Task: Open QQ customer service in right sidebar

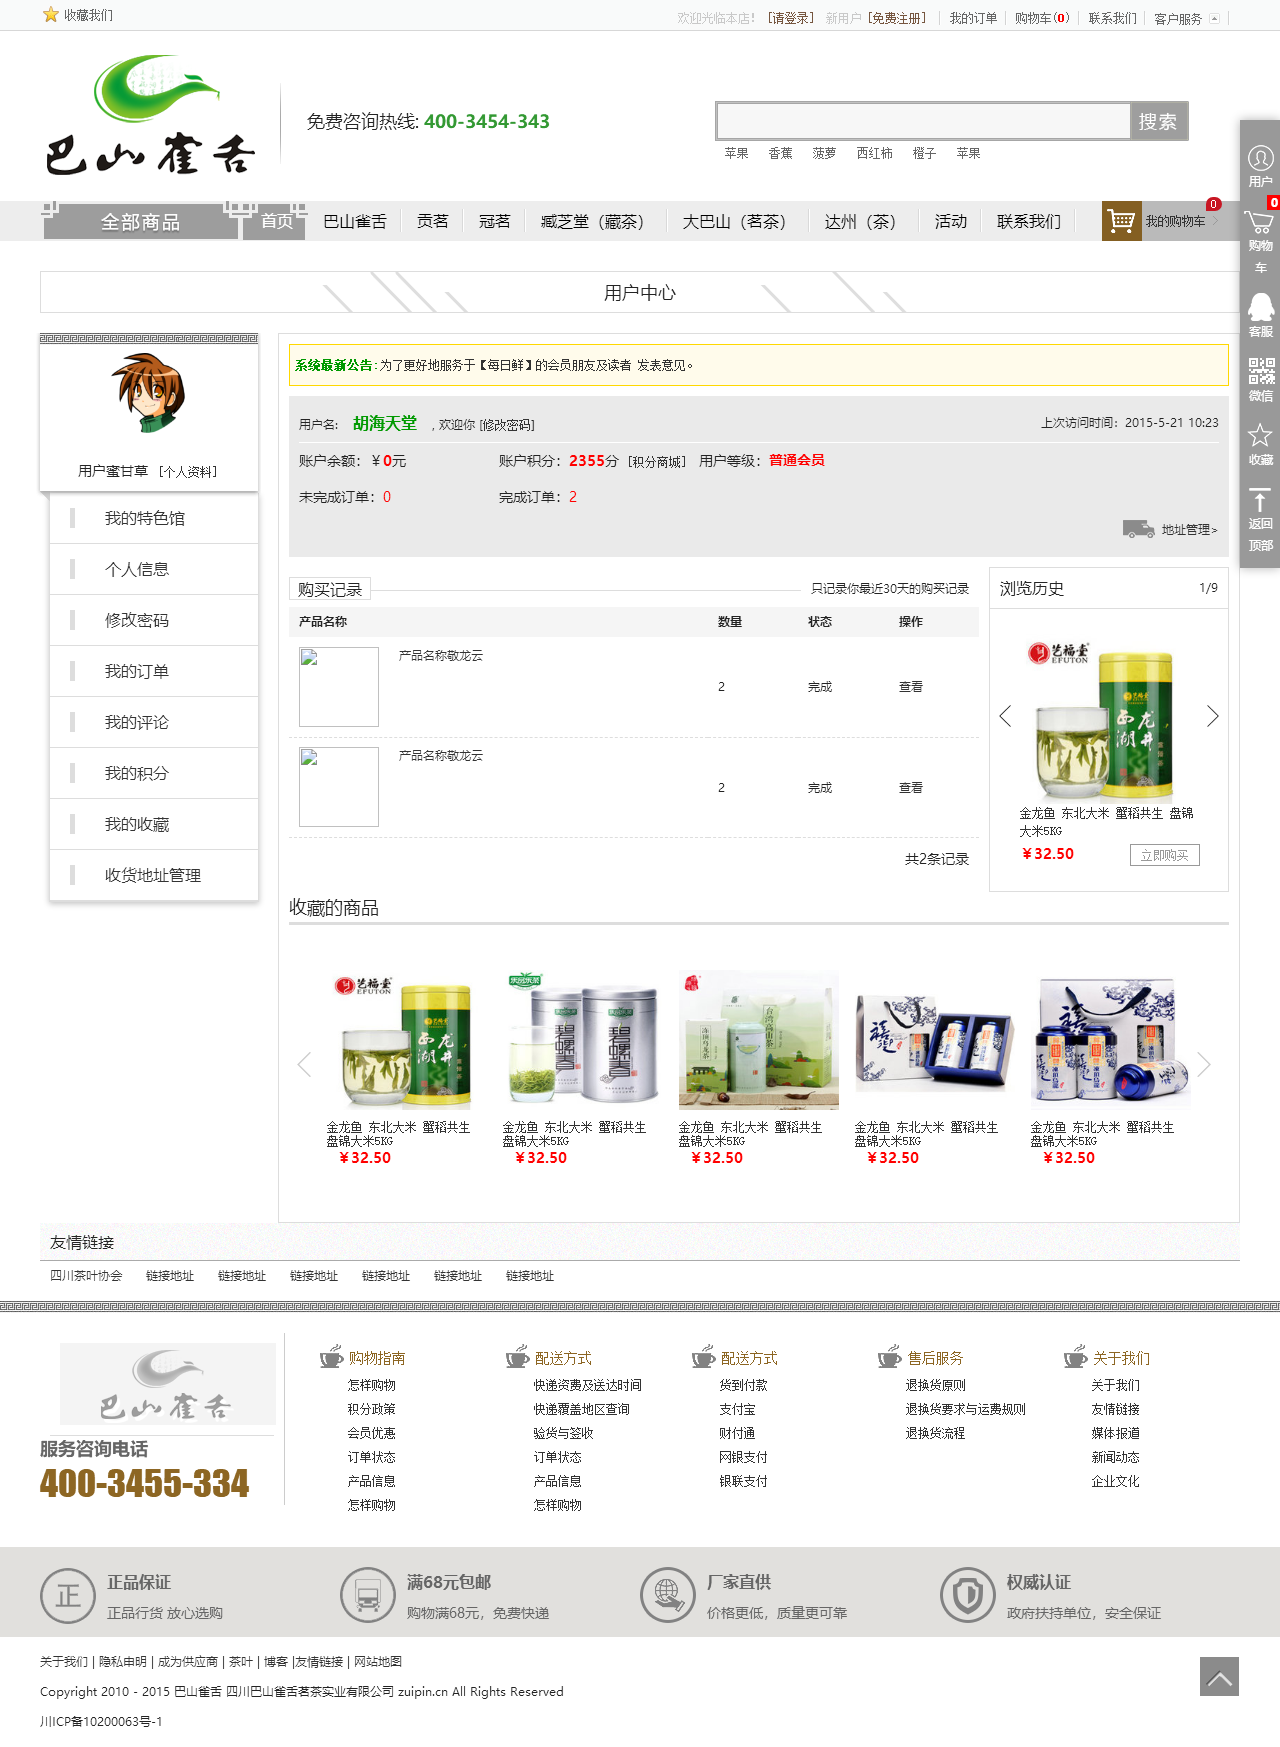Action: click(1260, 307)
